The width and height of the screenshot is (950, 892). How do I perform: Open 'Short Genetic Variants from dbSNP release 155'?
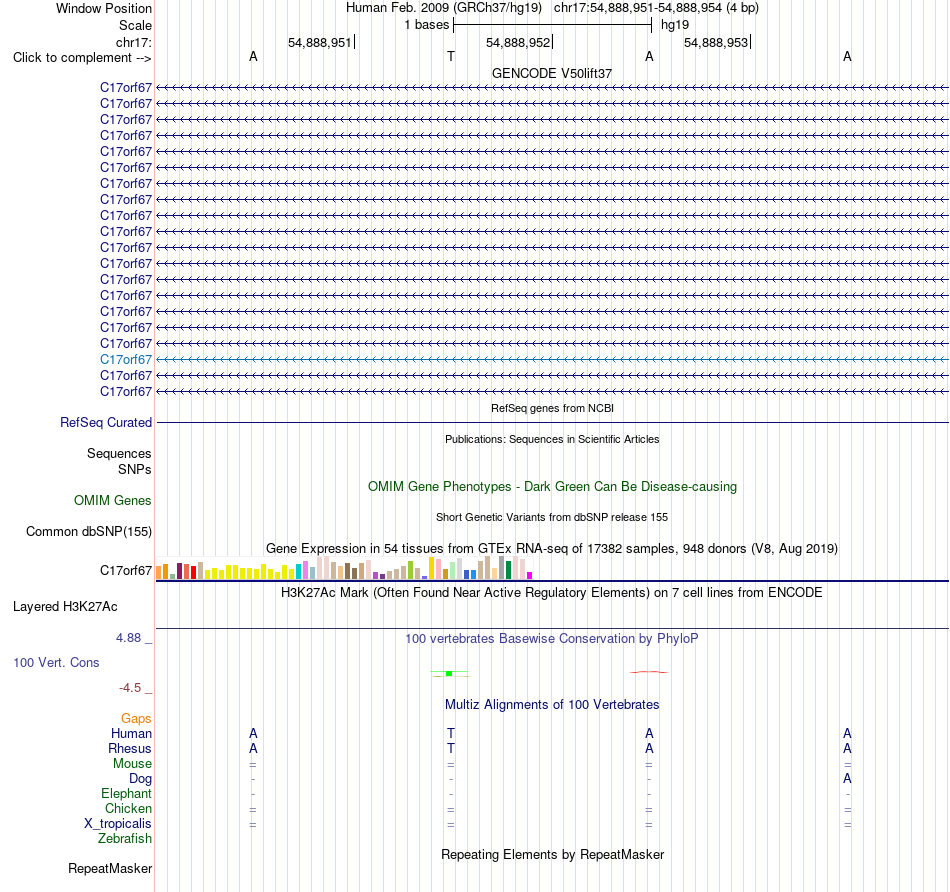[552, 518]
